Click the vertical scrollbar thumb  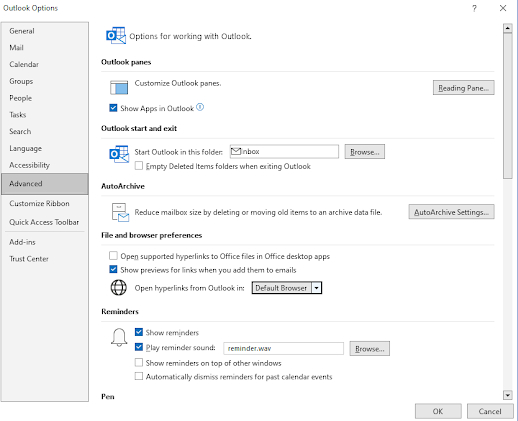click(507, 106)
